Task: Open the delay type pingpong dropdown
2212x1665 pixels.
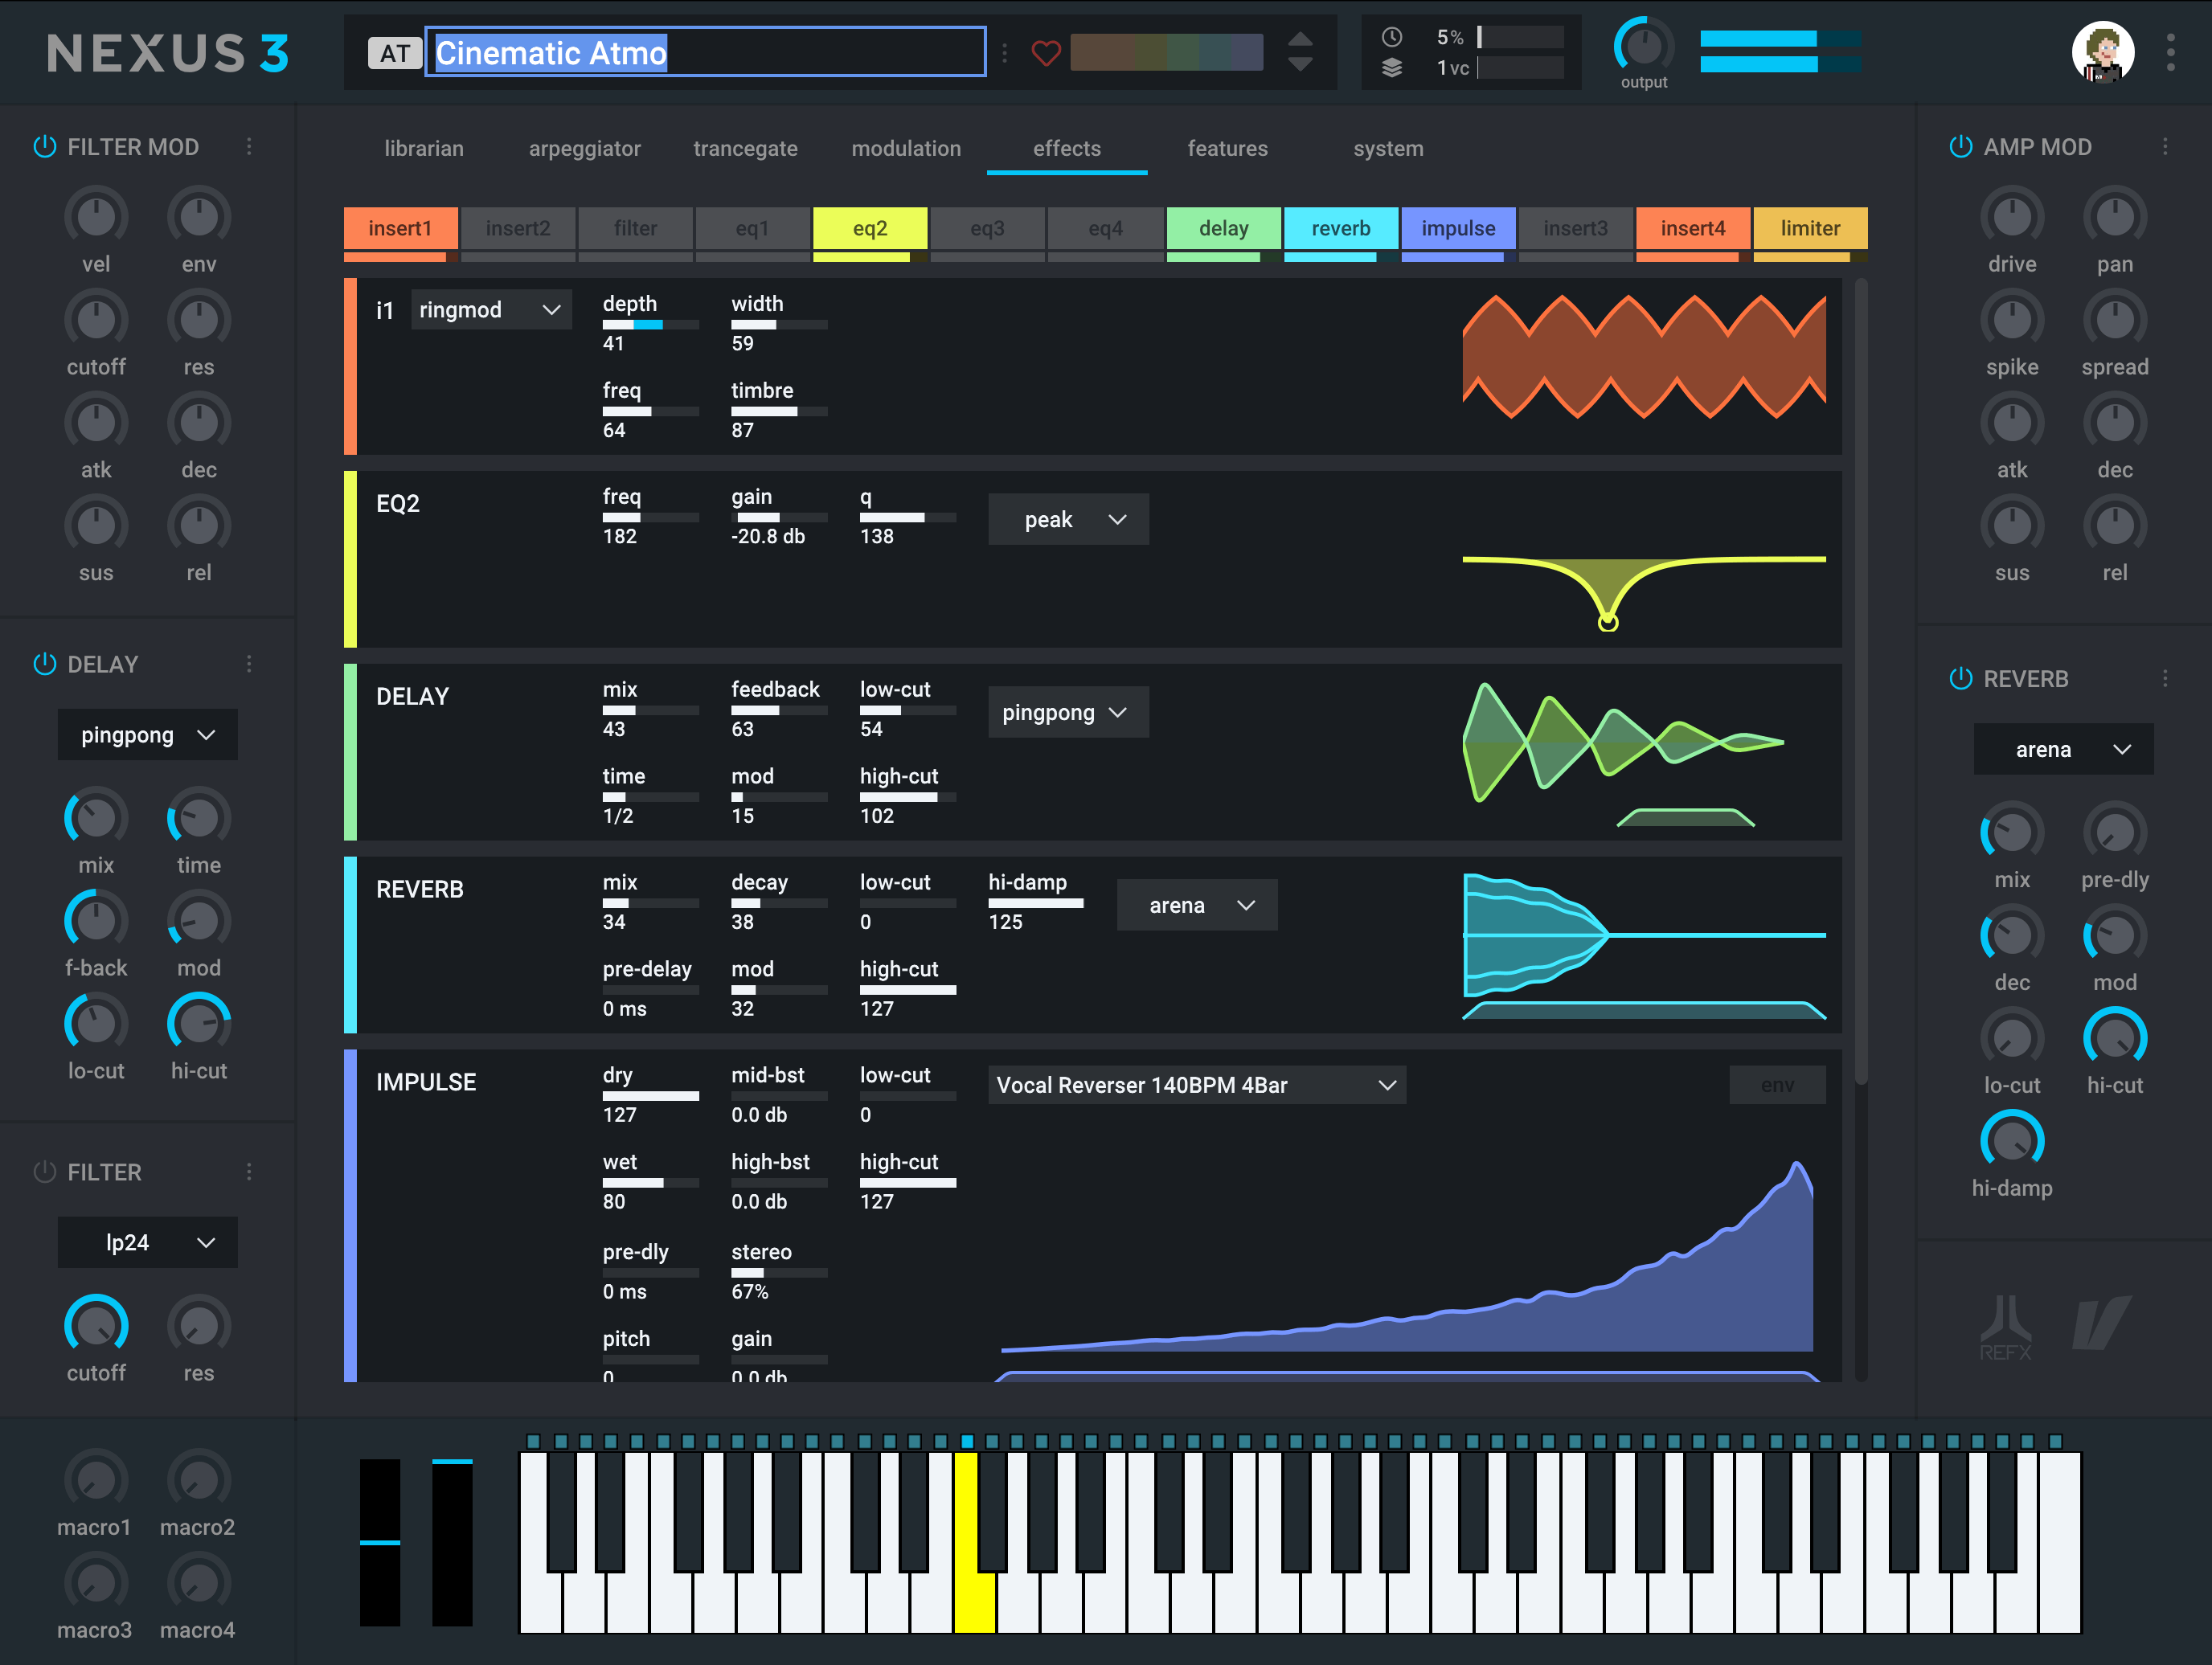Action: tap(1070, 712)
